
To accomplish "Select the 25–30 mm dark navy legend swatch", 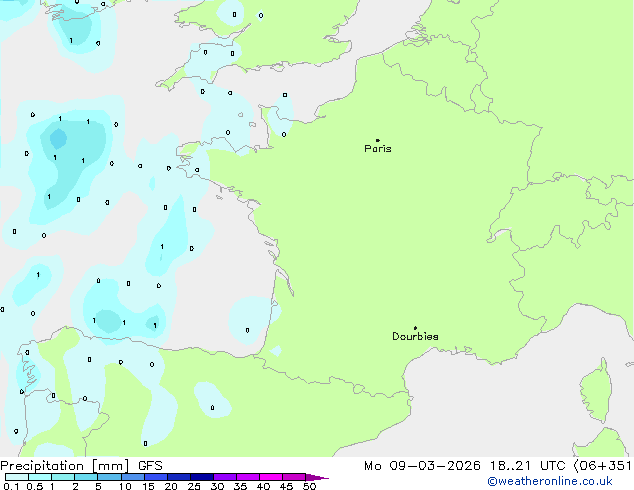I will (x=202, y=477).
